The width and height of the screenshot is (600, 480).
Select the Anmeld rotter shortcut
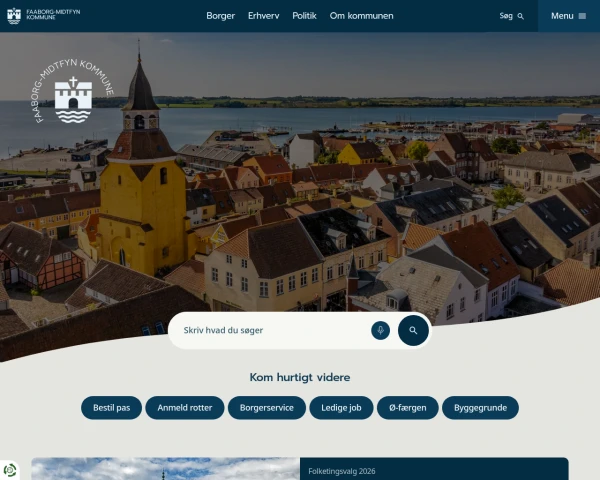pyautogui.click(x=184, y=408)
